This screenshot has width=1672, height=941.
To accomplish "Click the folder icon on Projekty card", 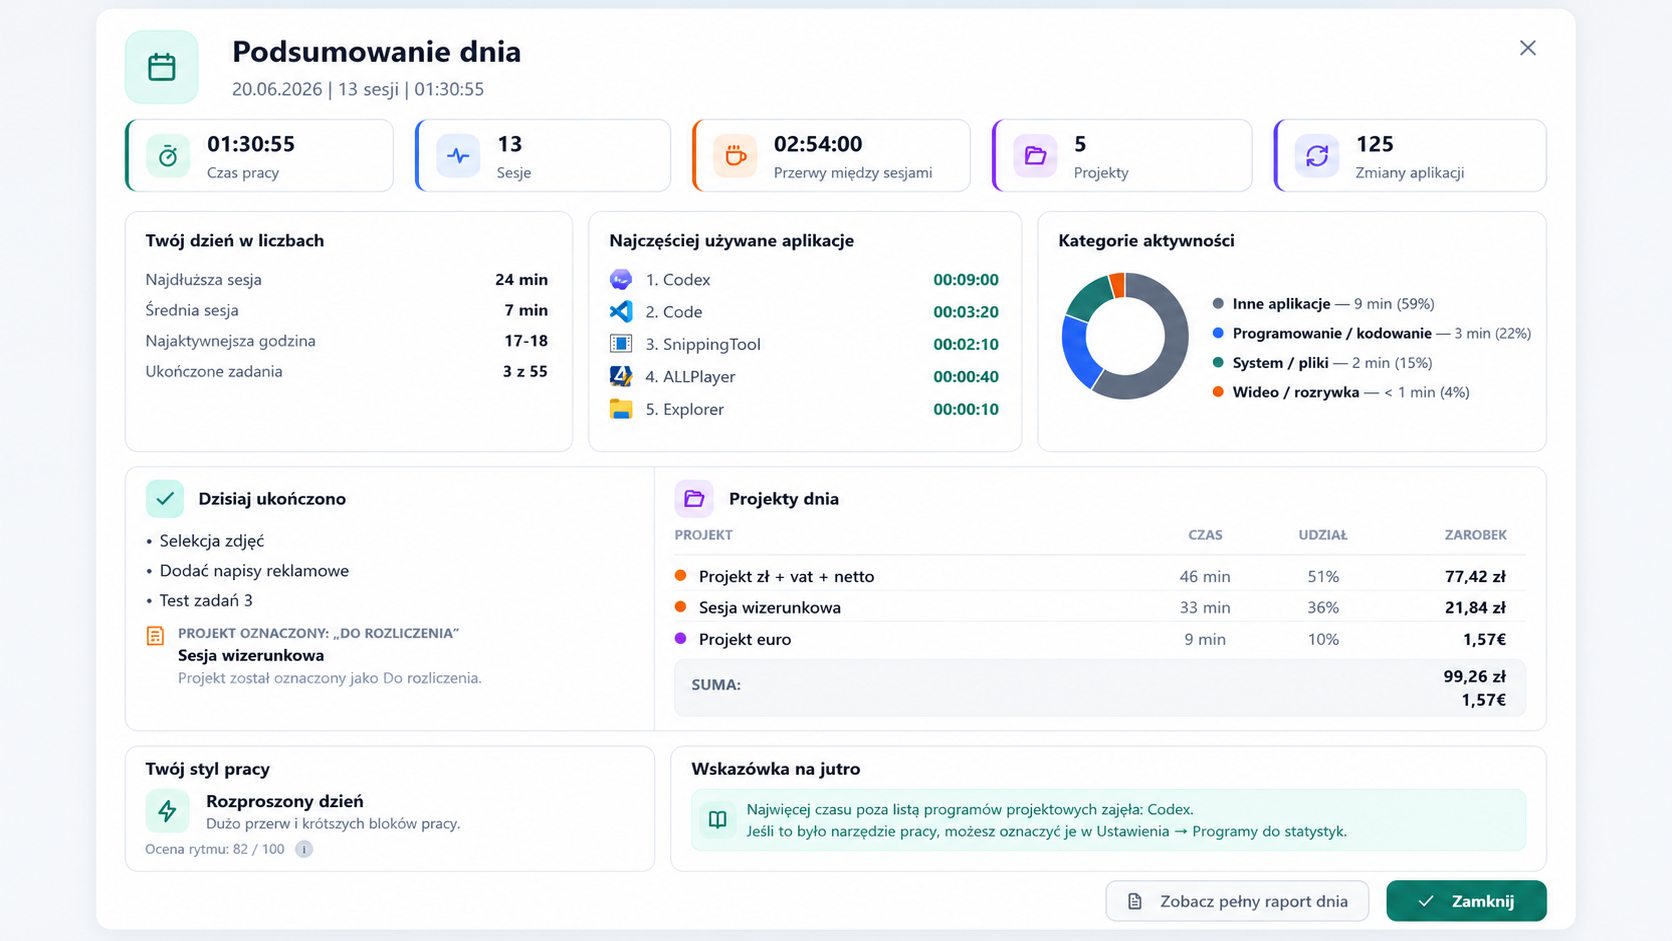I will click(1035, 156).
